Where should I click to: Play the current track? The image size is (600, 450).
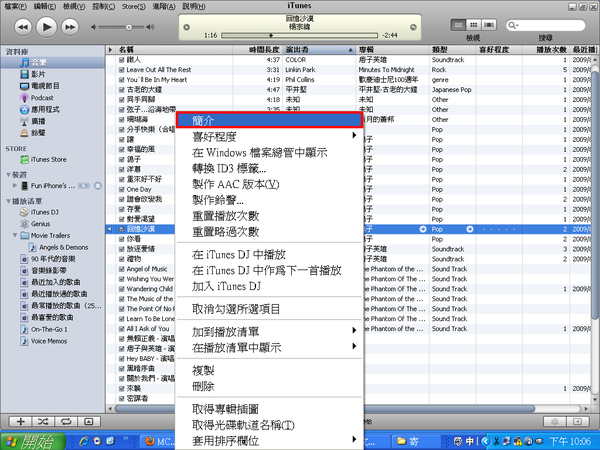[x=46, y=27]
